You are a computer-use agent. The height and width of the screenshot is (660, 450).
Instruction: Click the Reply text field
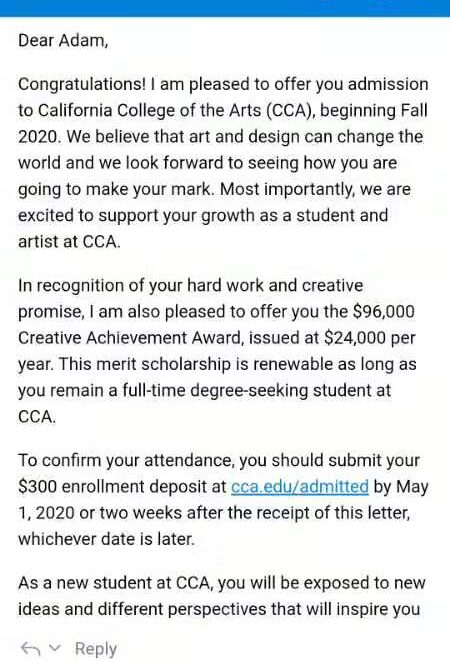[x=96, y=649]
